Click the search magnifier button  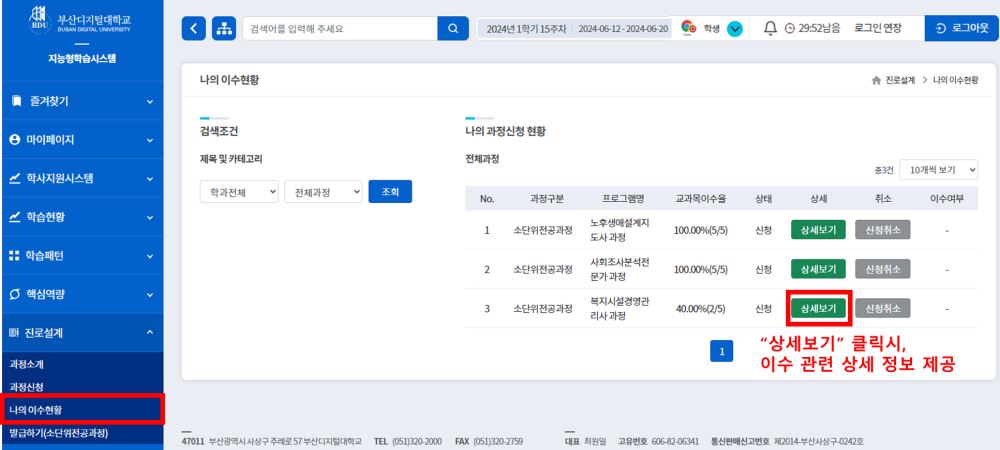(x=453, y=29)
